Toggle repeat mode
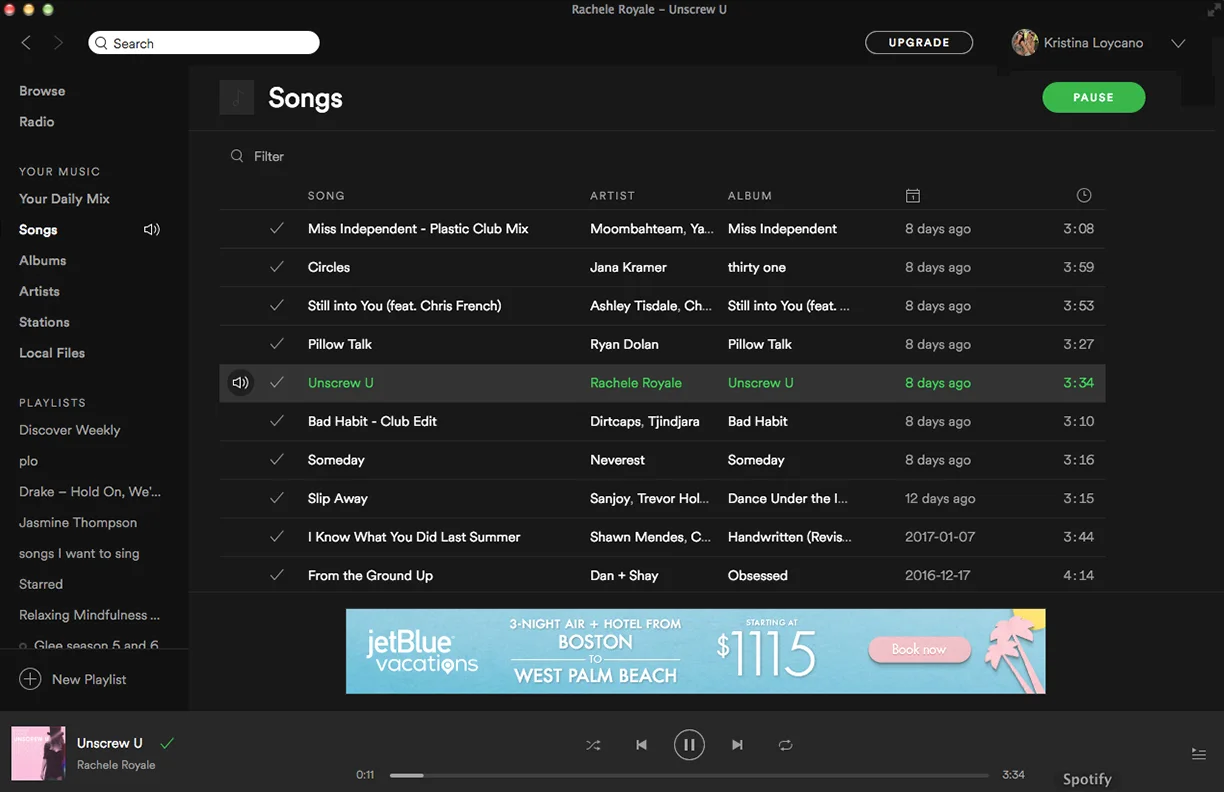 [x=785, y=745]
